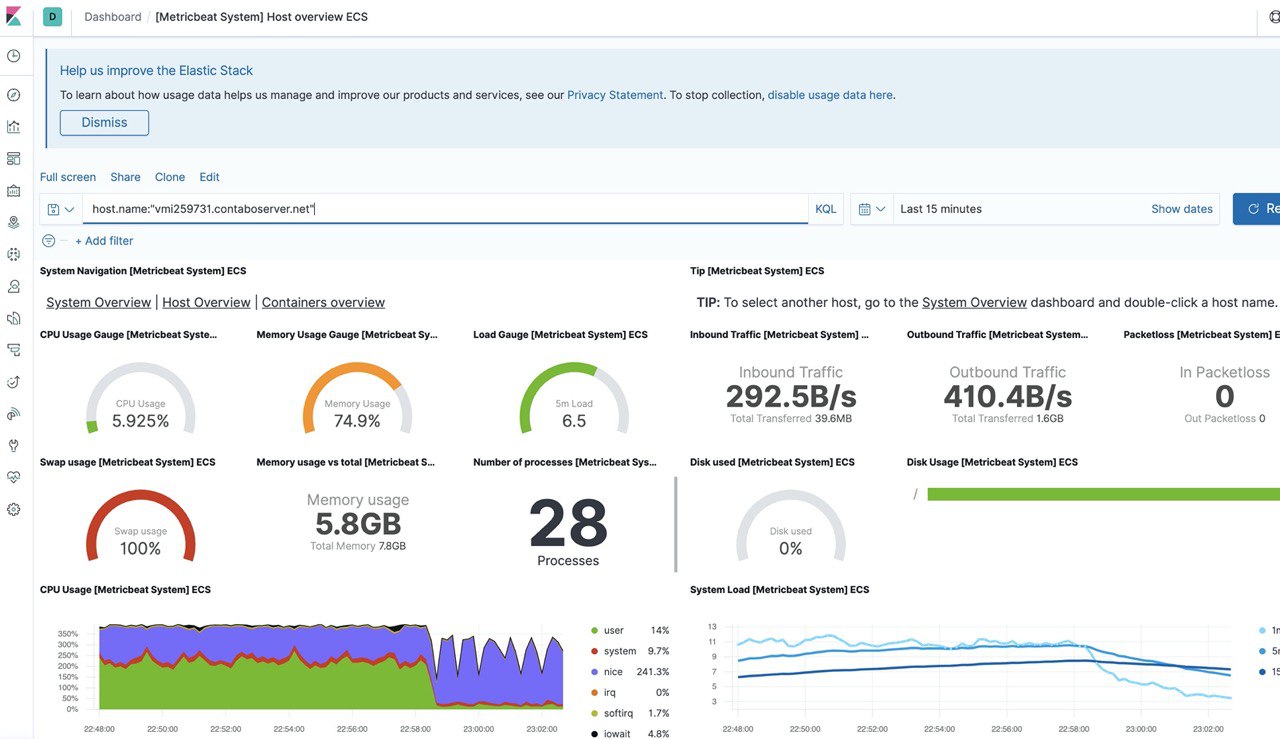Click the Inbound Traffic 292.5B/s value

click(791, 396)
